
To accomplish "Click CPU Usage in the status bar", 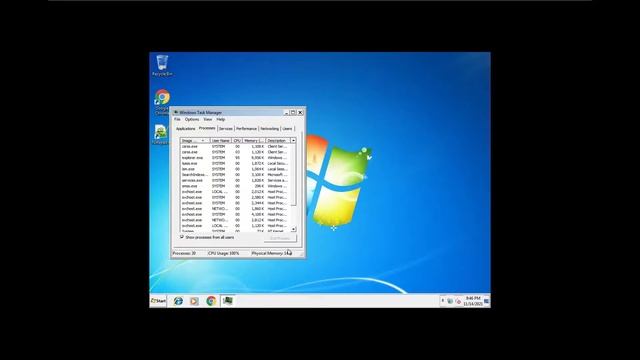I will [223, 253].
